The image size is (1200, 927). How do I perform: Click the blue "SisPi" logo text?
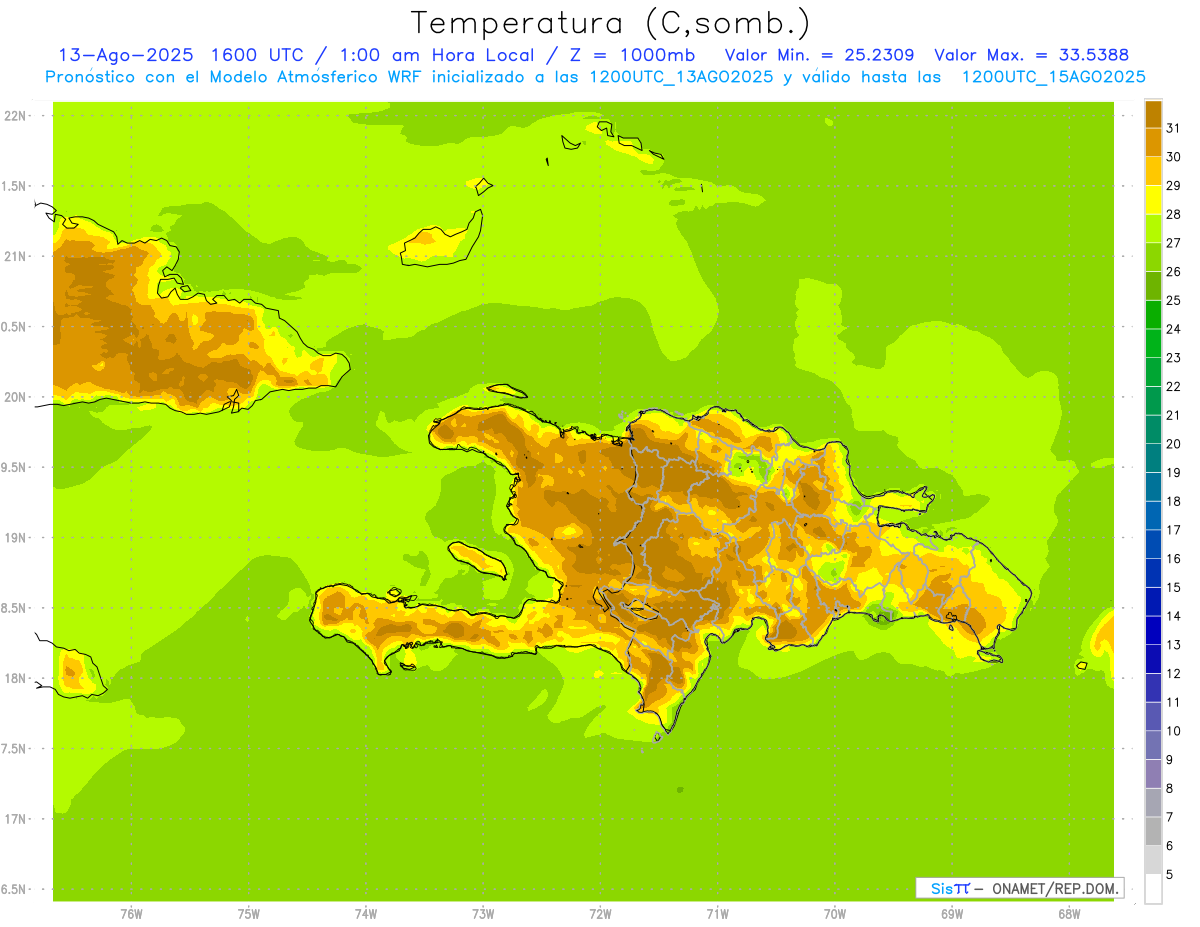pyautogui.click(x=950, y=888)
